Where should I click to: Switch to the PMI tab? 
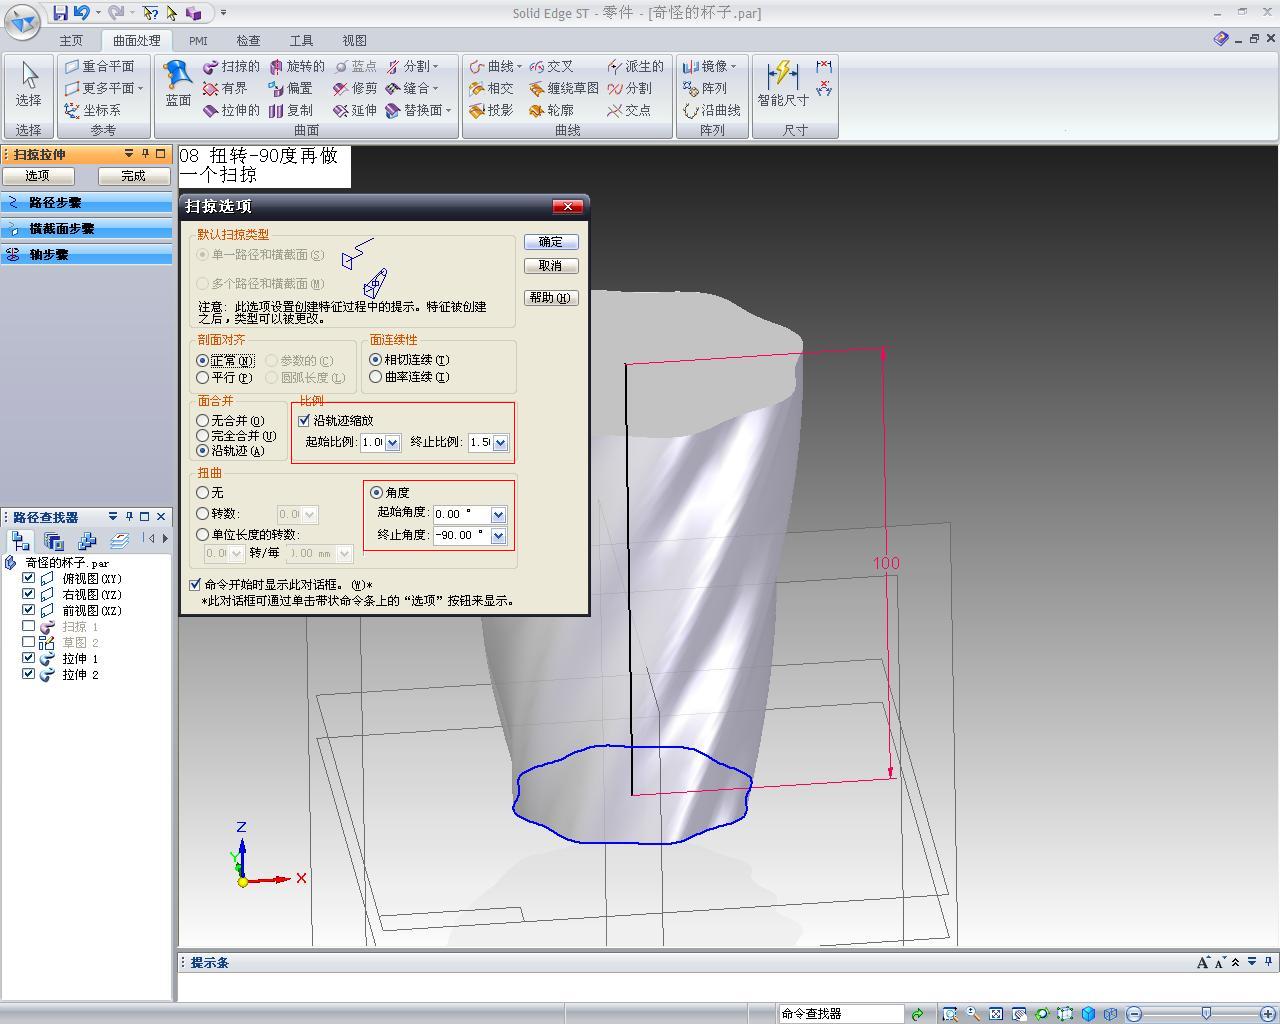pos(198,41)
